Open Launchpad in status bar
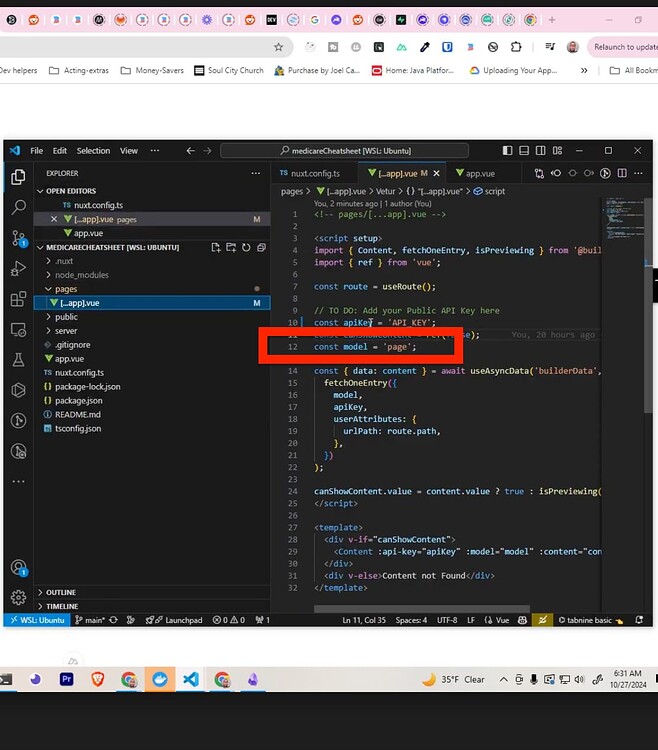Image resolution: width=658 pixels, height=750 pixels. click(x=175, y=620)
